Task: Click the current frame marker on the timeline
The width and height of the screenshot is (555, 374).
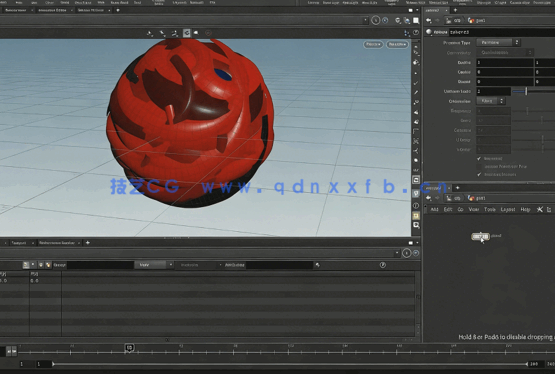Action: pos(130,348)
